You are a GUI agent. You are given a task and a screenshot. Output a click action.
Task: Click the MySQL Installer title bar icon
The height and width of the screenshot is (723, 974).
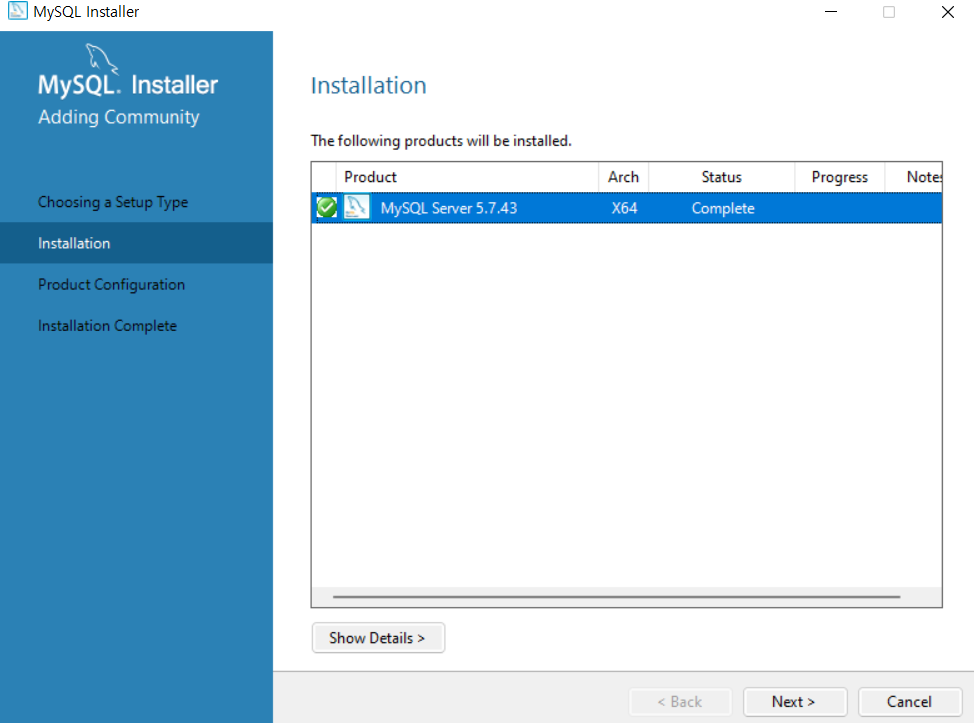click(17, 11)
